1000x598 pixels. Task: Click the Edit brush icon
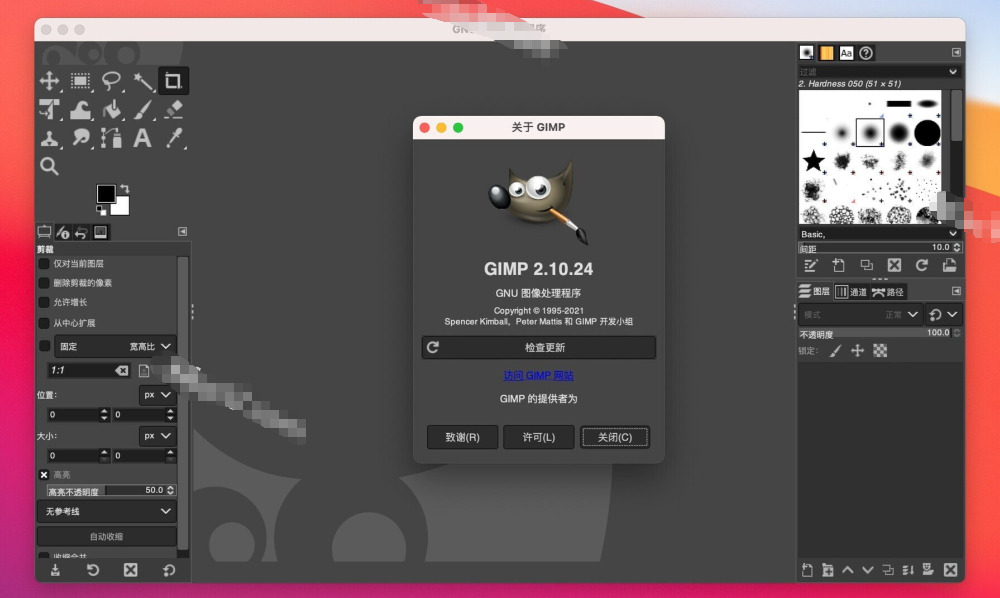[811, 266]
